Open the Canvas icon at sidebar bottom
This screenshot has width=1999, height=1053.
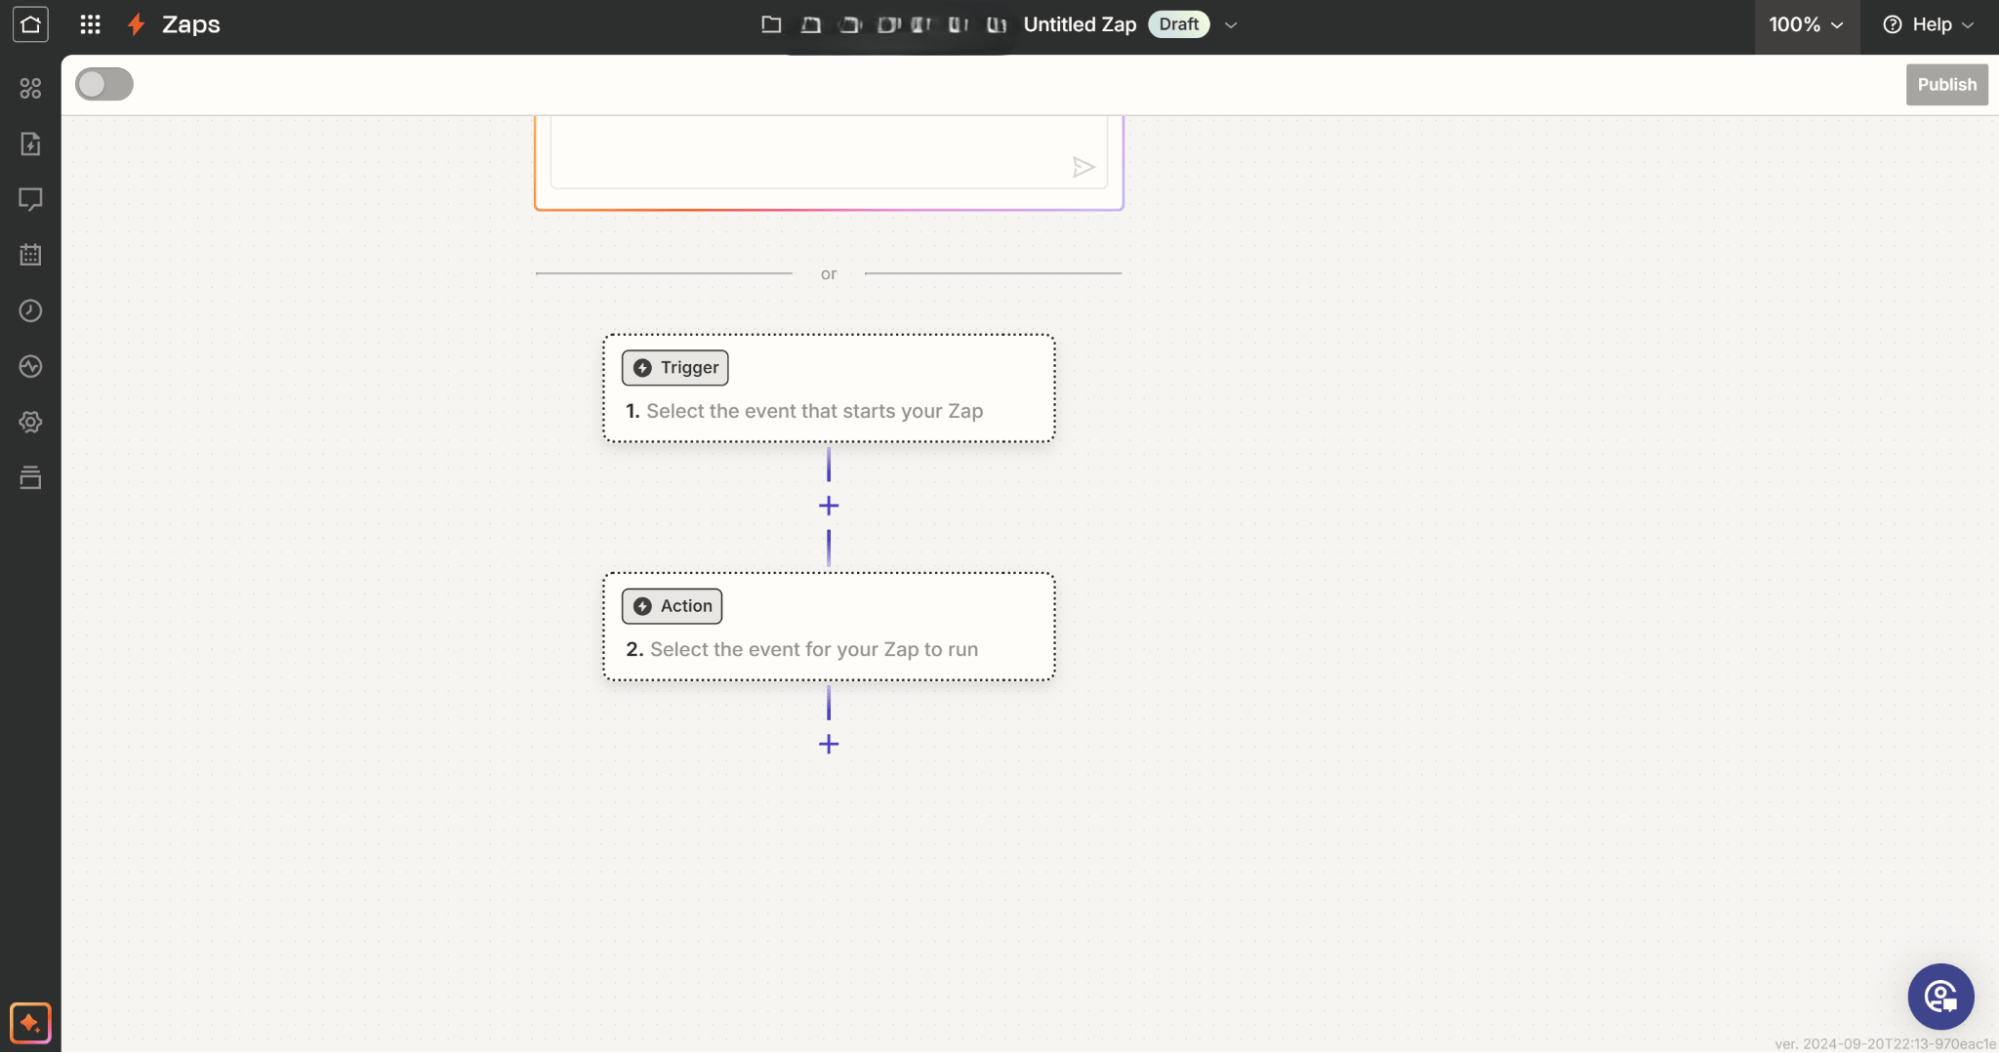30,477
